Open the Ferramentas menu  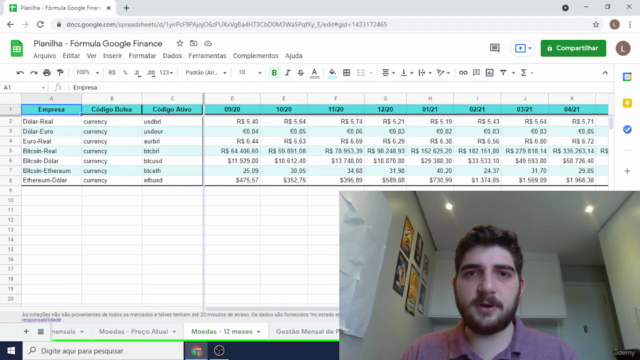(207, 56)
